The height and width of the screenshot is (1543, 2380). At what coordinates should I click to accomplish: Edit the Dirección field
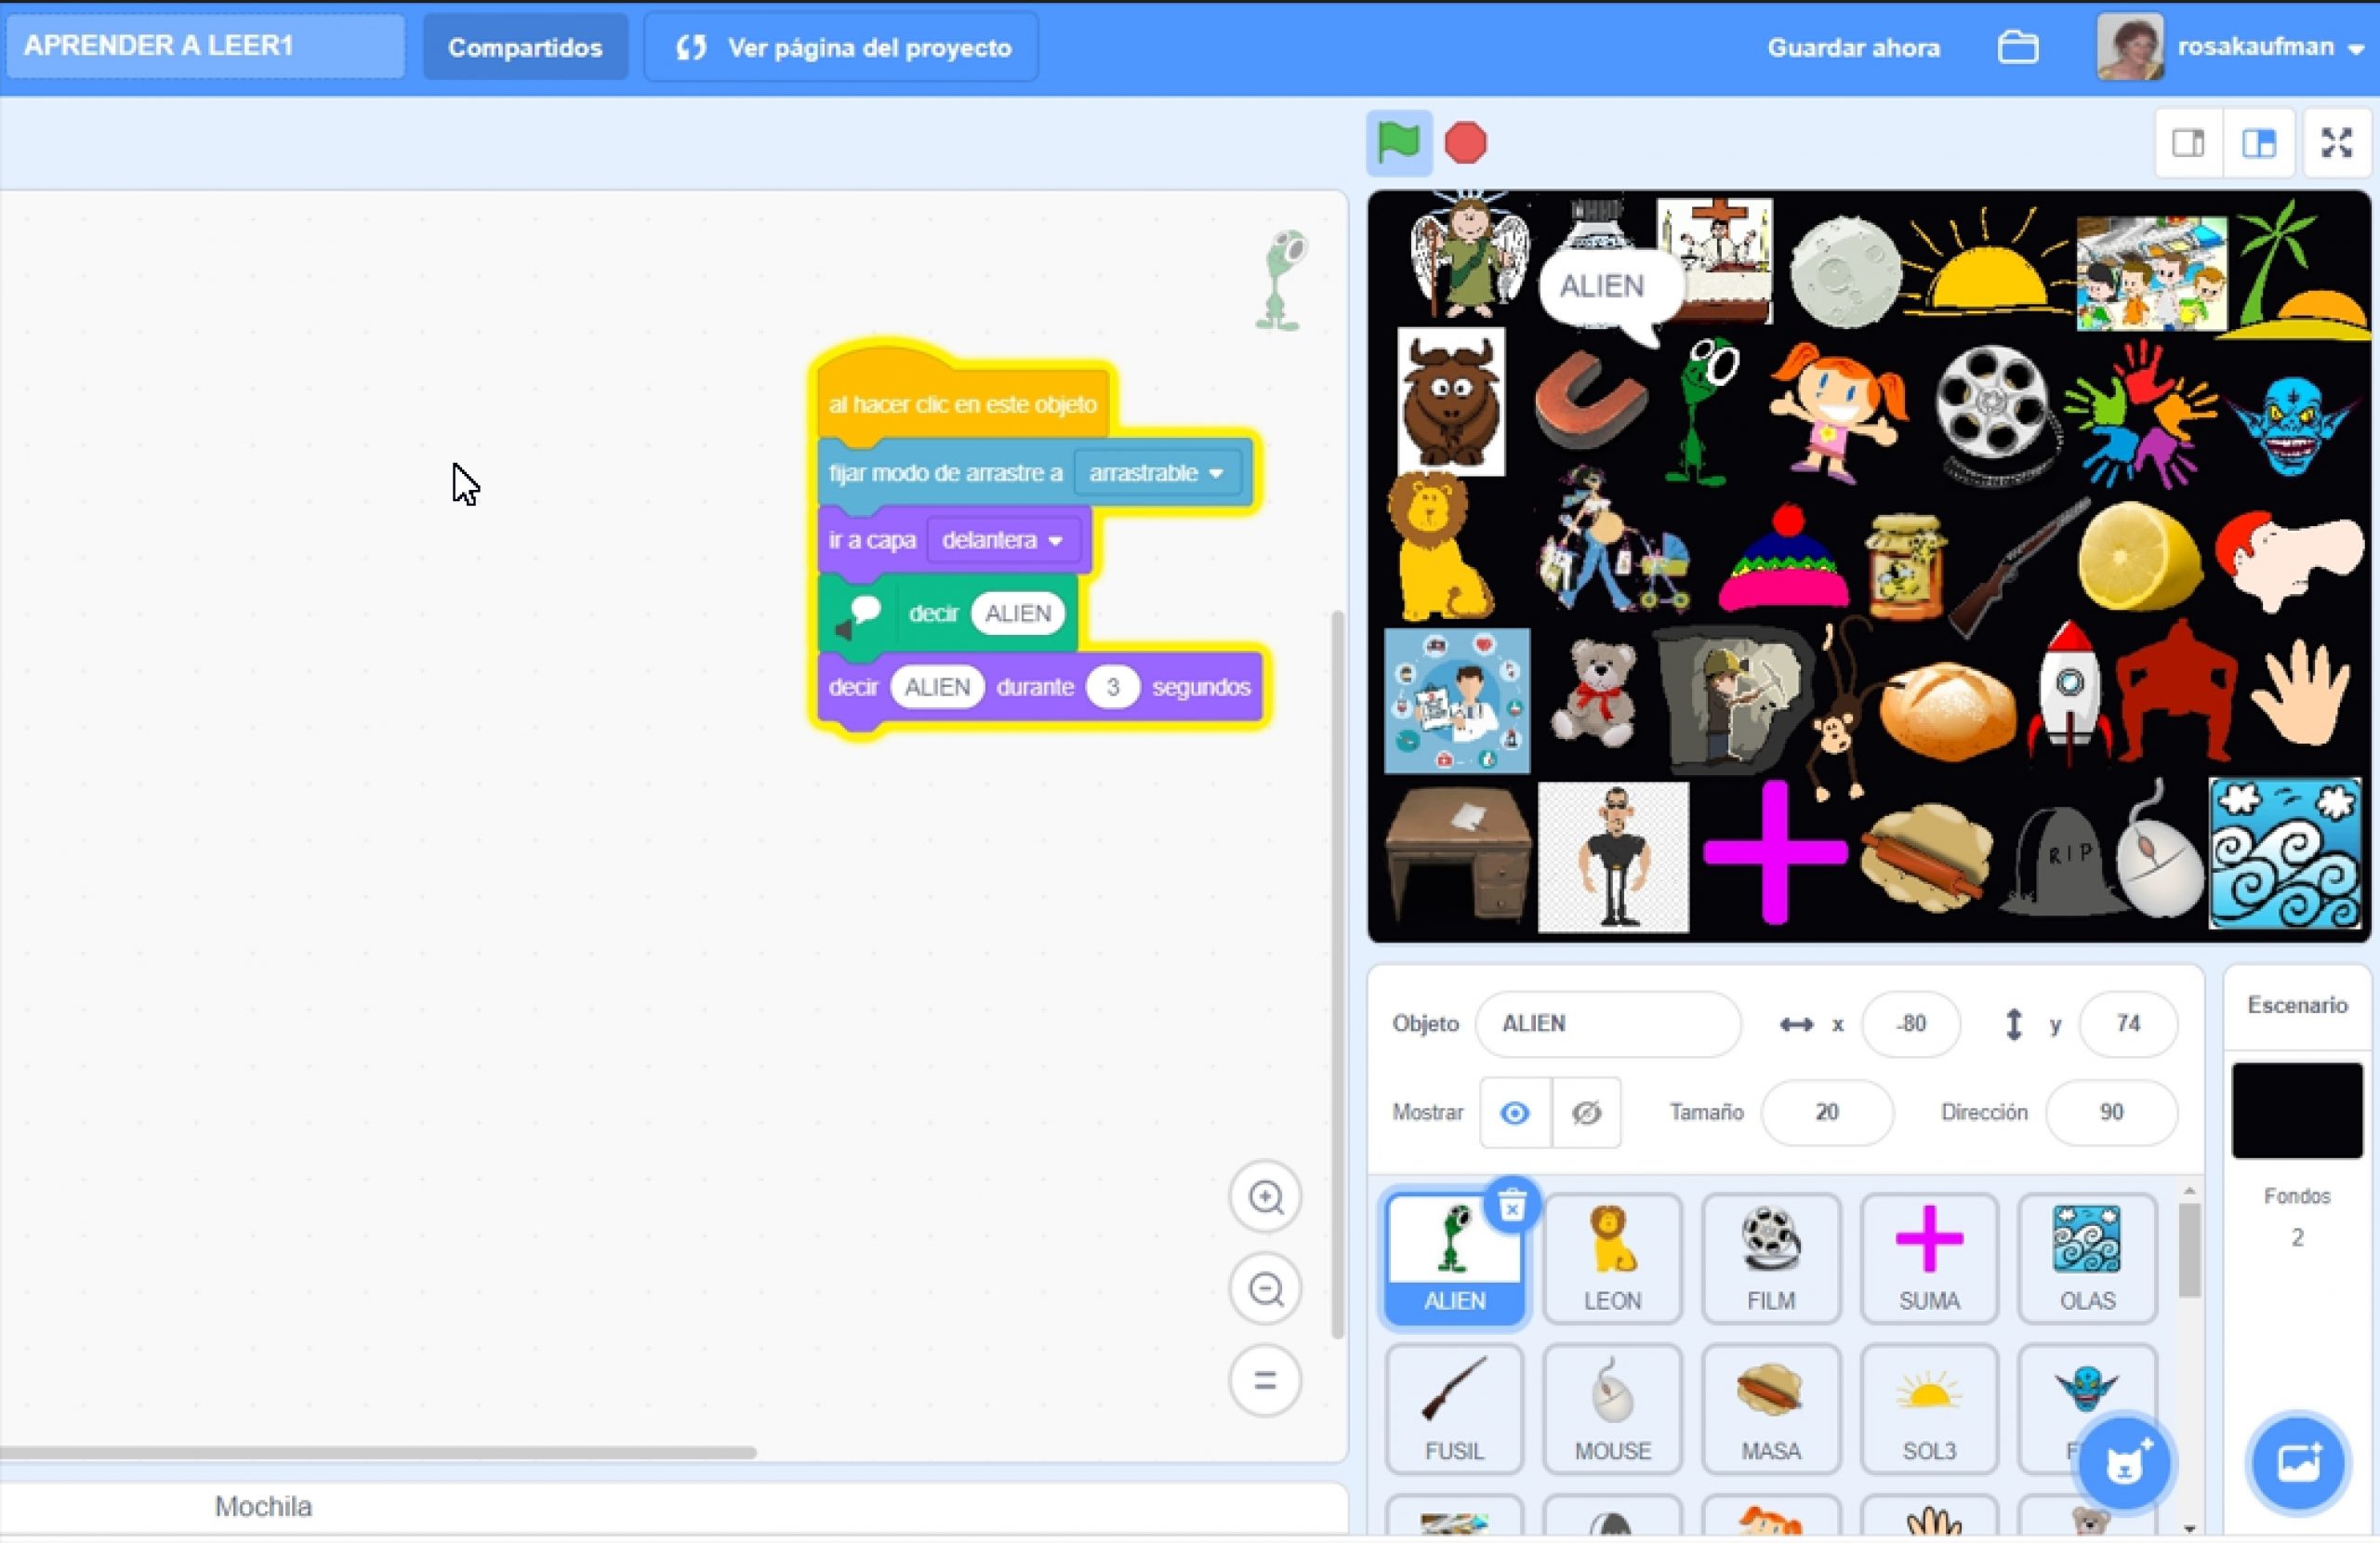pyautogui.click(x=2110, y=1112)
